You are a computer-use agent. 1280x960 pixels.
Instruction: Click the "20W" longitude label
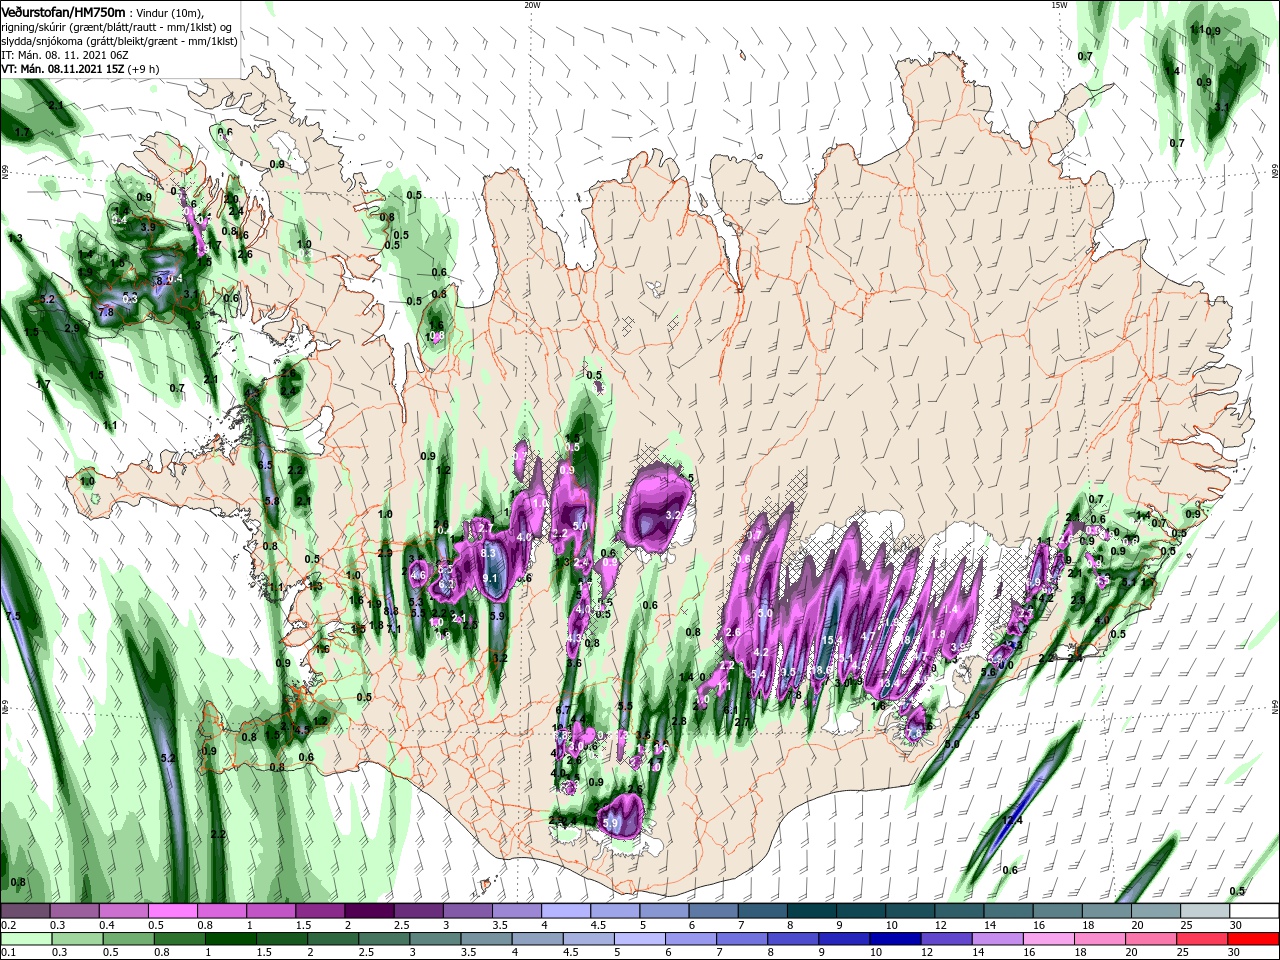(x=532, y=5)
